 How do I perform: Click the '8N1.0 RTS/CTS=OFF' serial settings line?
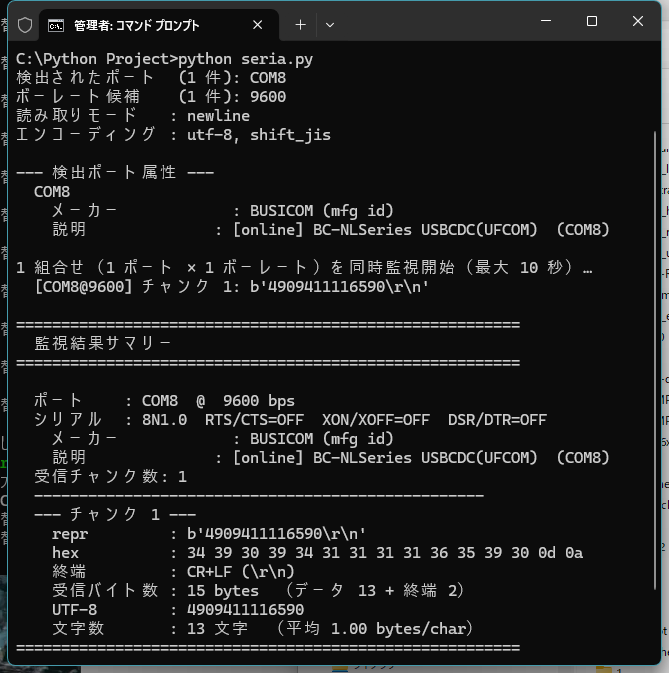(x=291, y=420)
